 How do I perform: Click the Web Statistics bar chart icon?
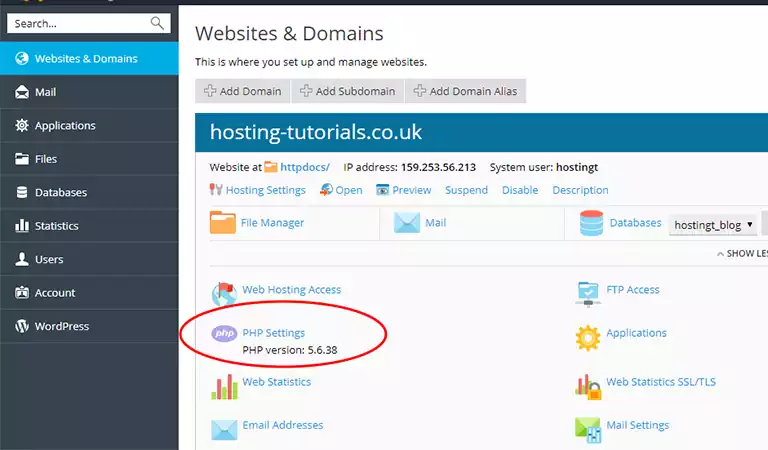(x=224, y=387)
